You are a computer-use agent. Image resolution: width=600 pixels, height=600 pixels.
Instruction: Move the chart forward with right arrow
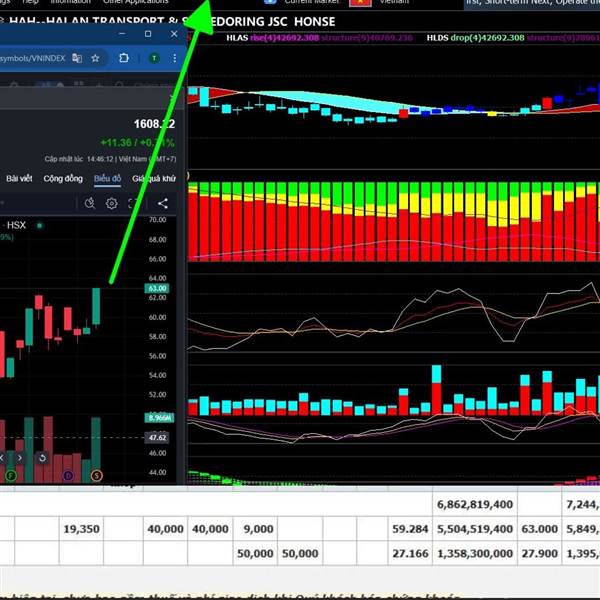coord(20,457)
